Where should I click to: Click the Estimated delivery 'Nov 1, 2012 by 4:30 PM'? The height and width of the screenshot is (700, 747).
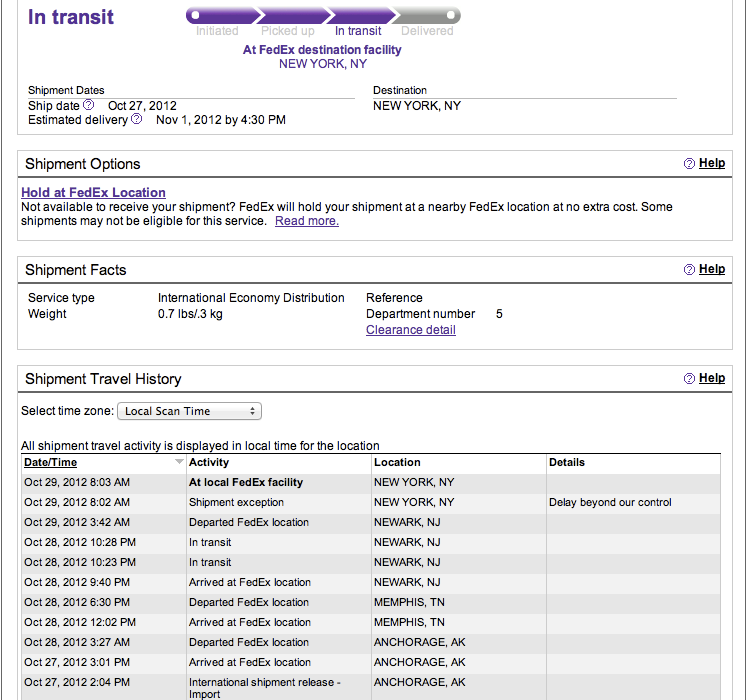[x=221, y=120]
